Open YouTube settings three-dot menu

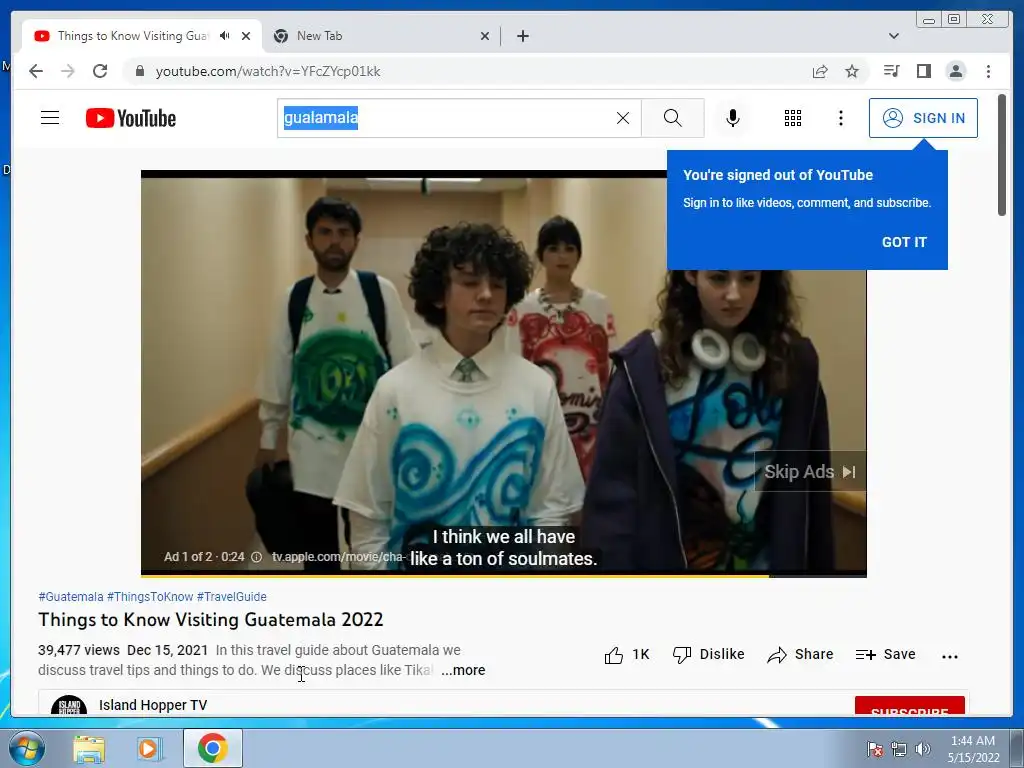pyautogui.click(x=840, y=118)
